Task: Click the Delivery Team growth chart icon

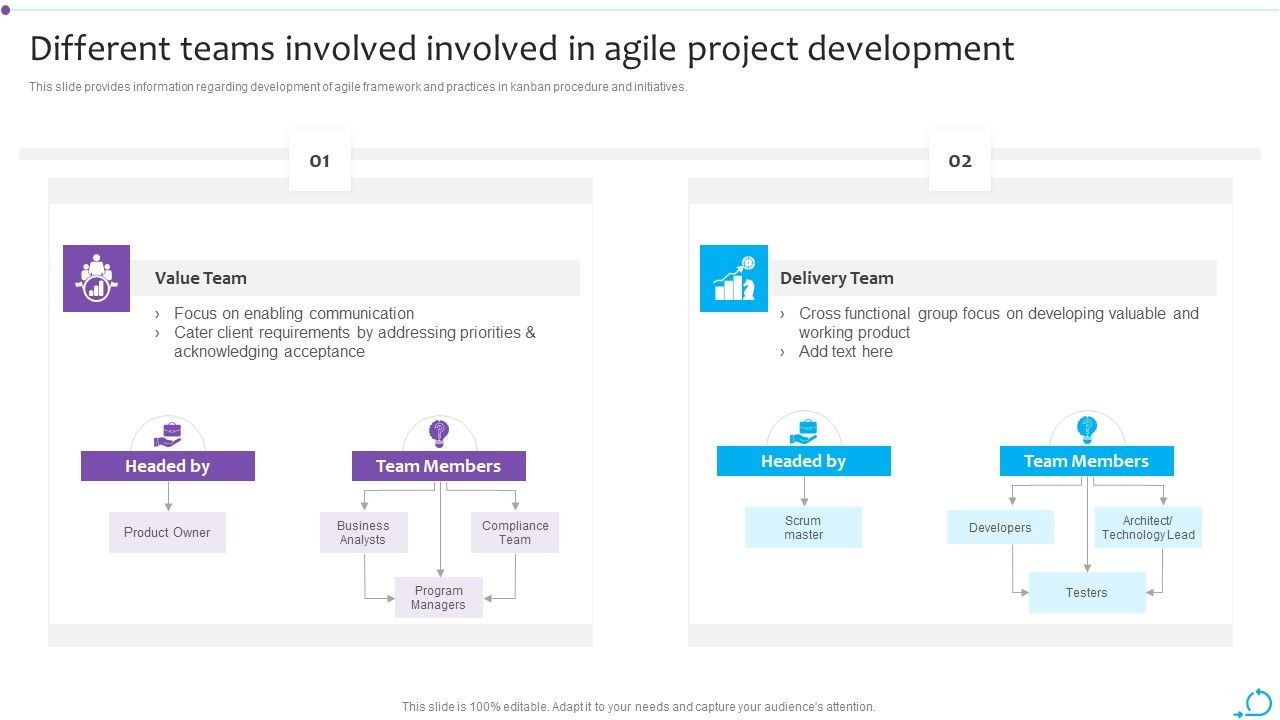Action: (x=734, y=278)
